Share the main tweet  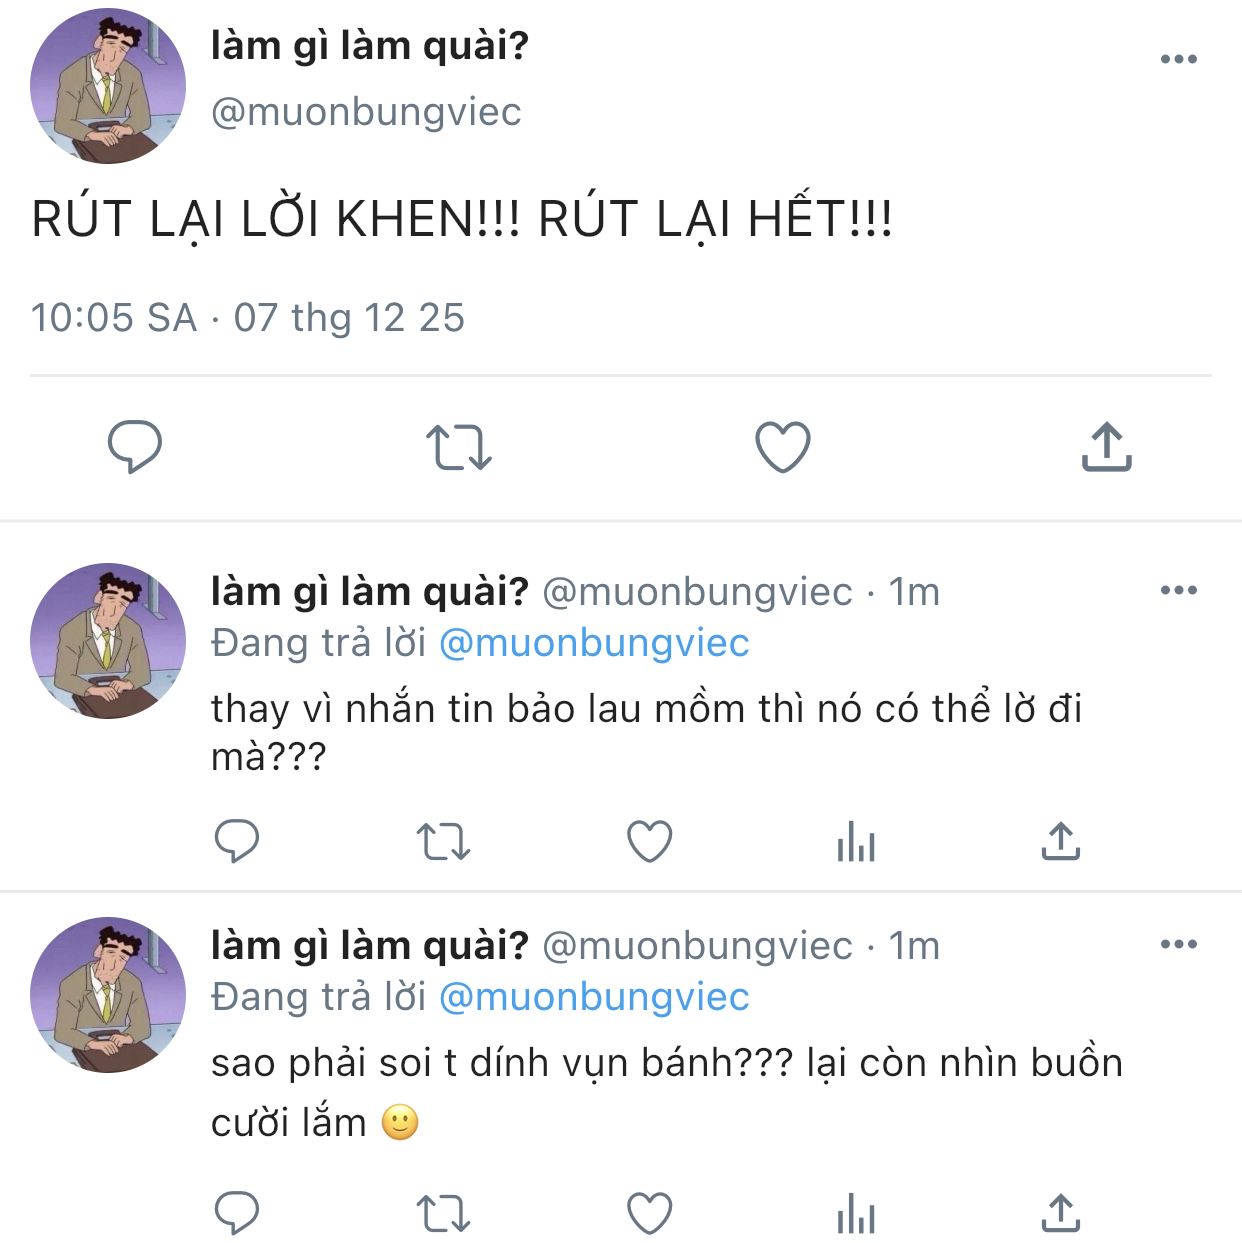[1106, 446]
